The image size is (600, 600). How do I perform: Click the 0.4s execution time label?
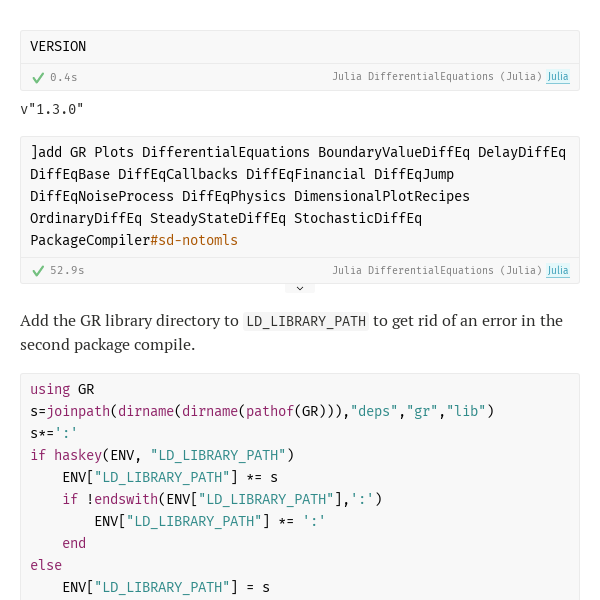[64, 77]
